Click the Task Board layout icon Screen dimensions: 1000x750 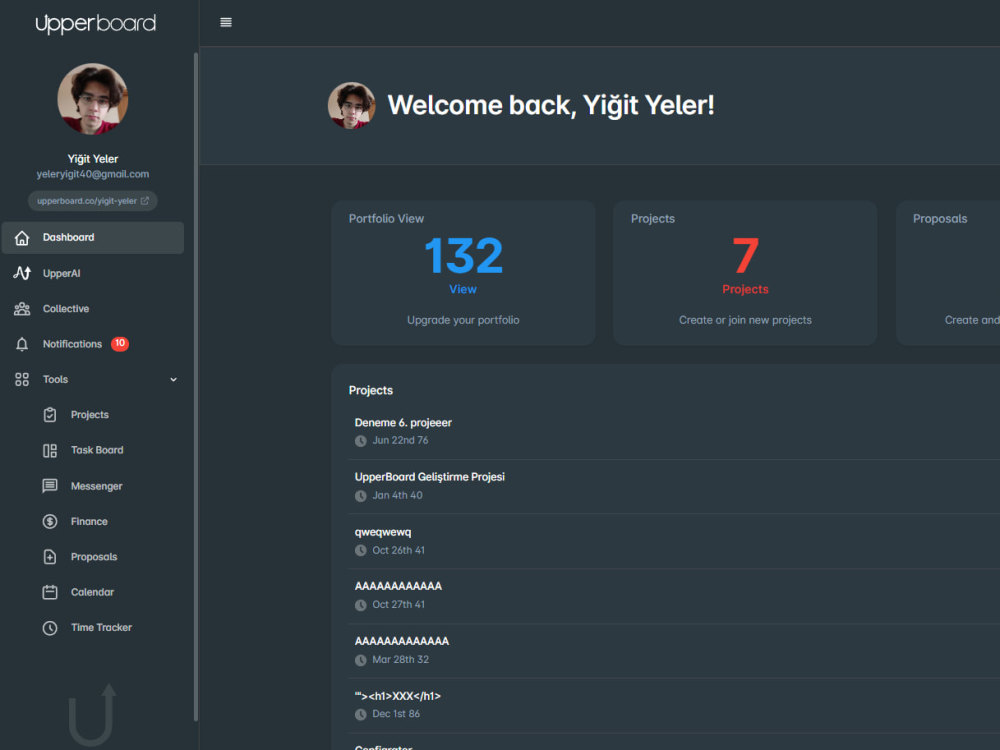tap(50, 451)
